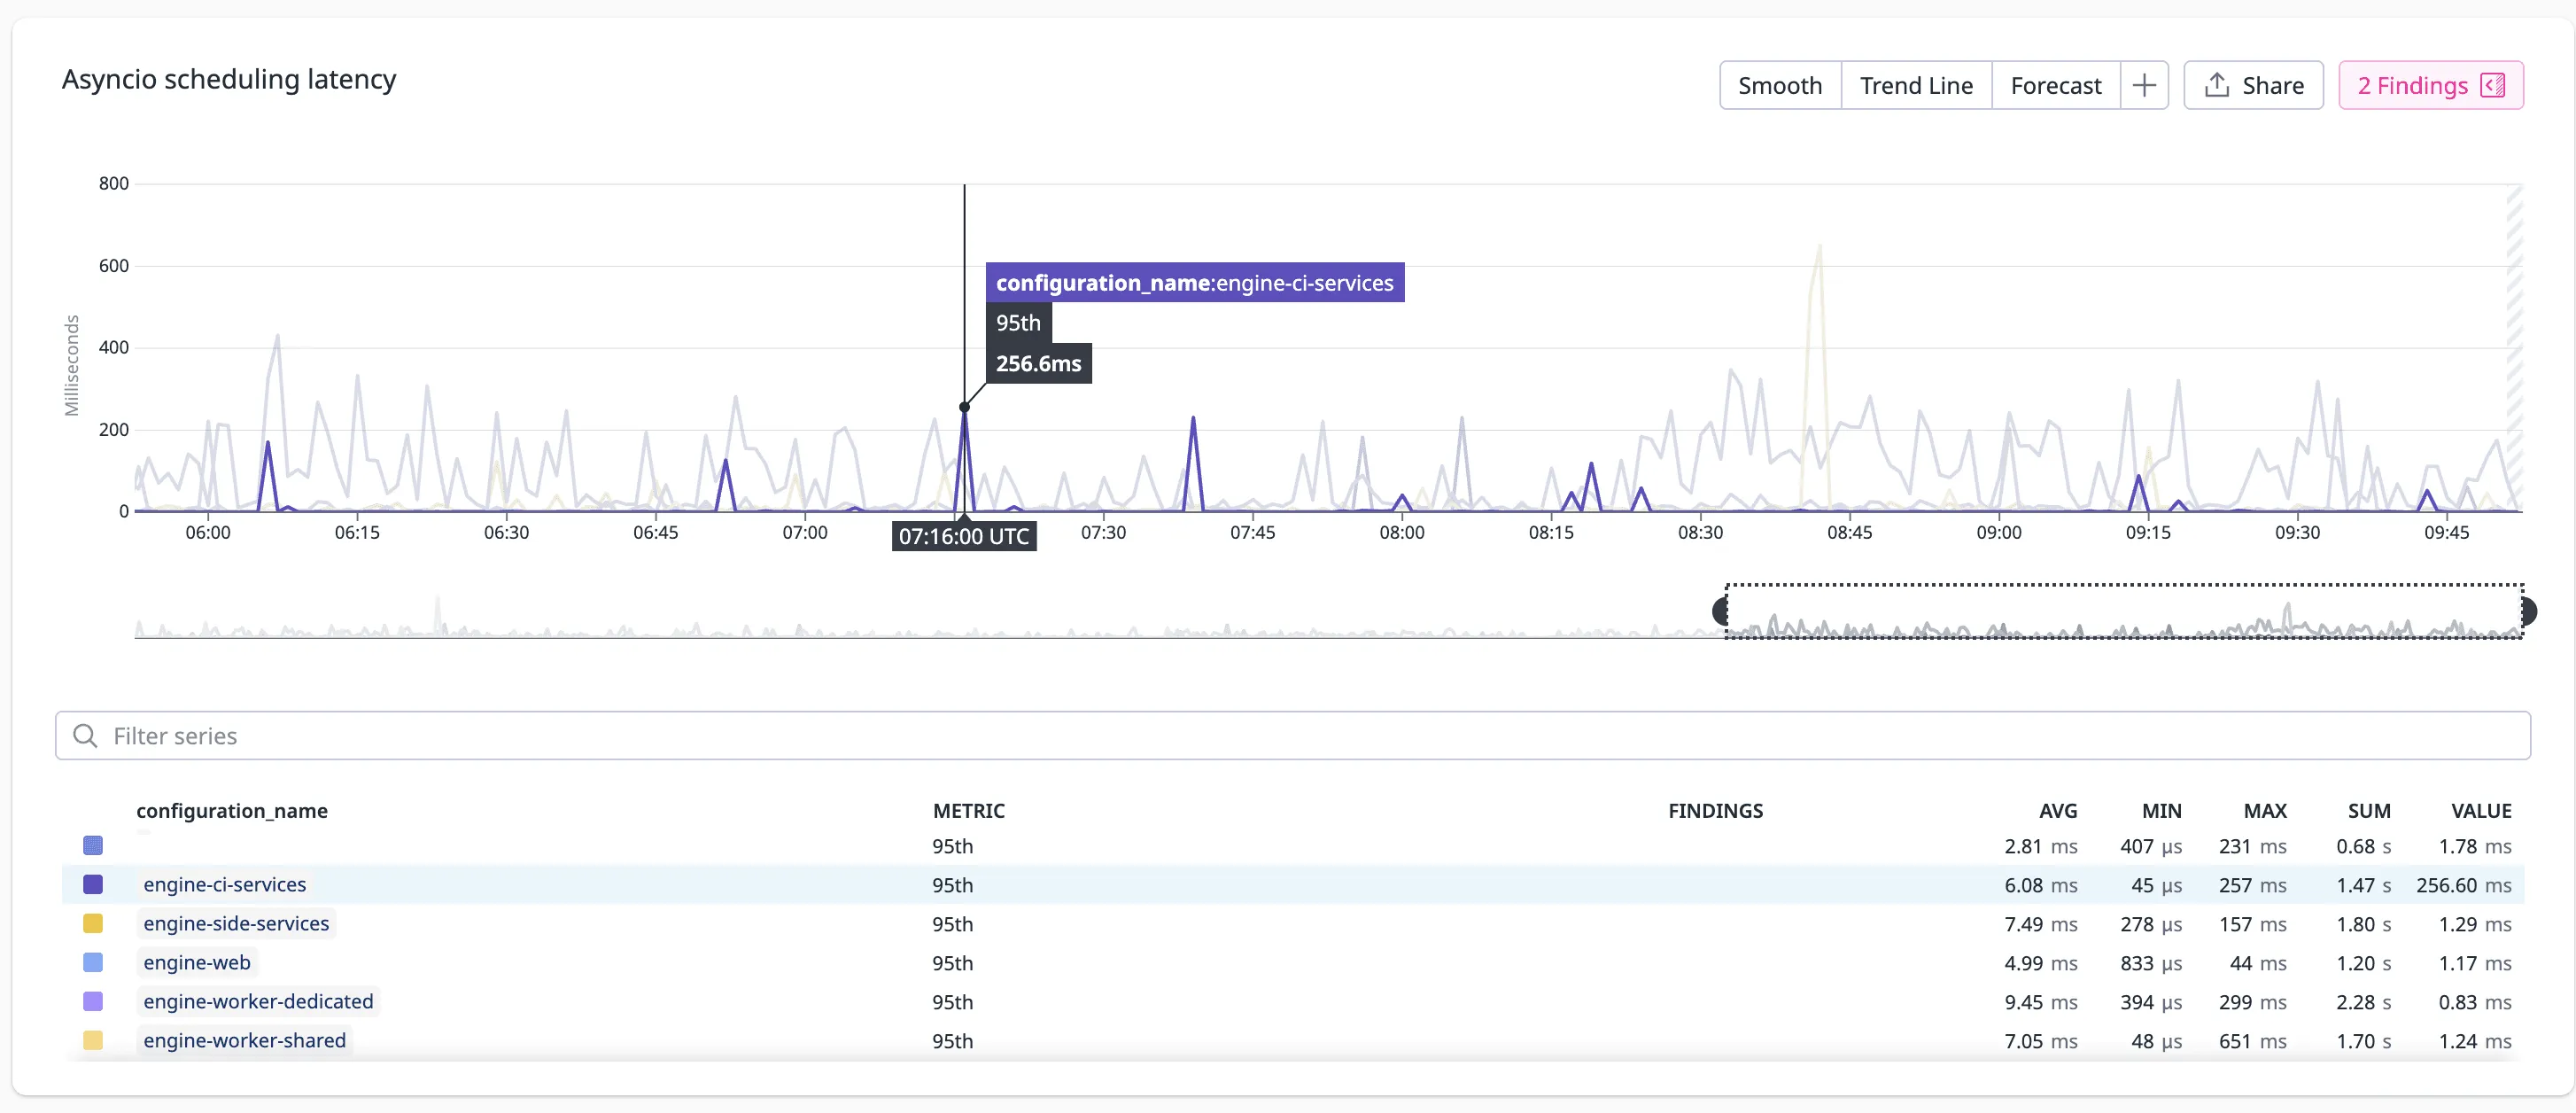Viewport: 2576px width, 1113px height.
Task: Select the engine-worker-shared tag
Action: [x=244, y=1041]
